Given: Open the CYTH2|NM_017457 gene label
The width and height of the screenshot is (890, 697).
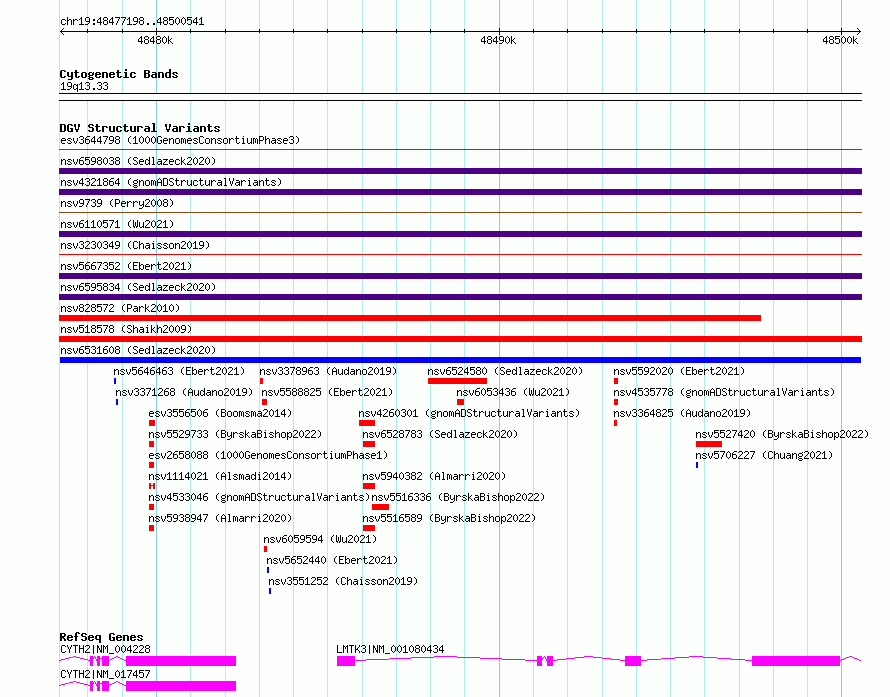Looking at the screenshot, I should click(105, 674).
